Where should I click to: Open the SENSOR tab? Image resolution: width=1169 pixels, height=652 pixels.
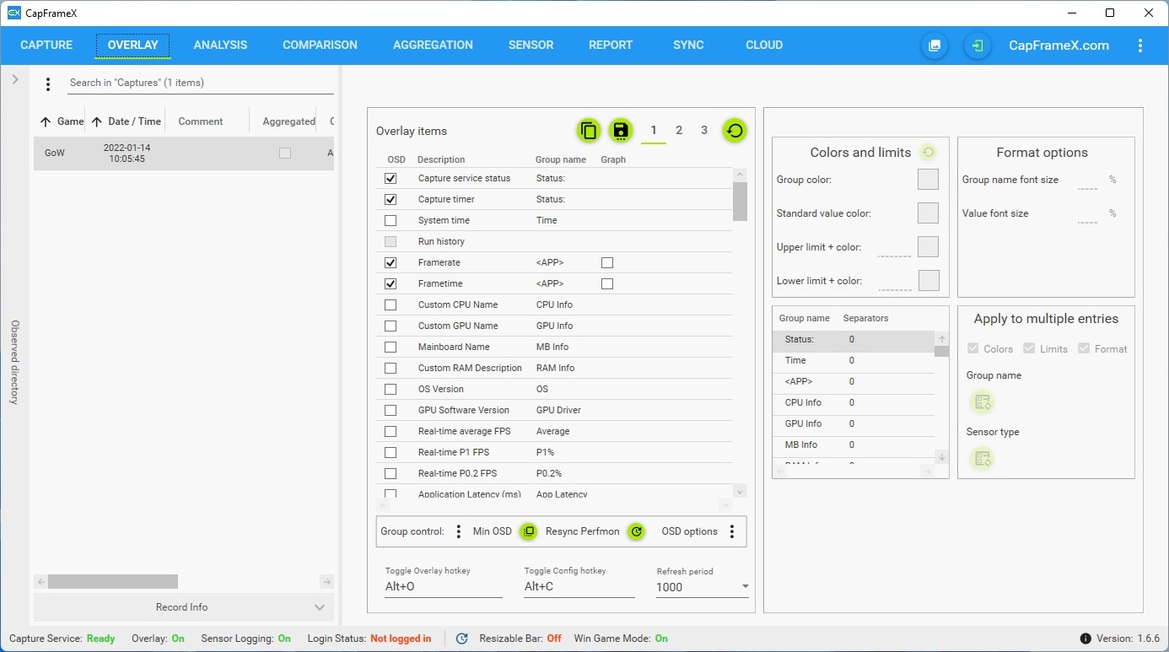click(531, 45)
